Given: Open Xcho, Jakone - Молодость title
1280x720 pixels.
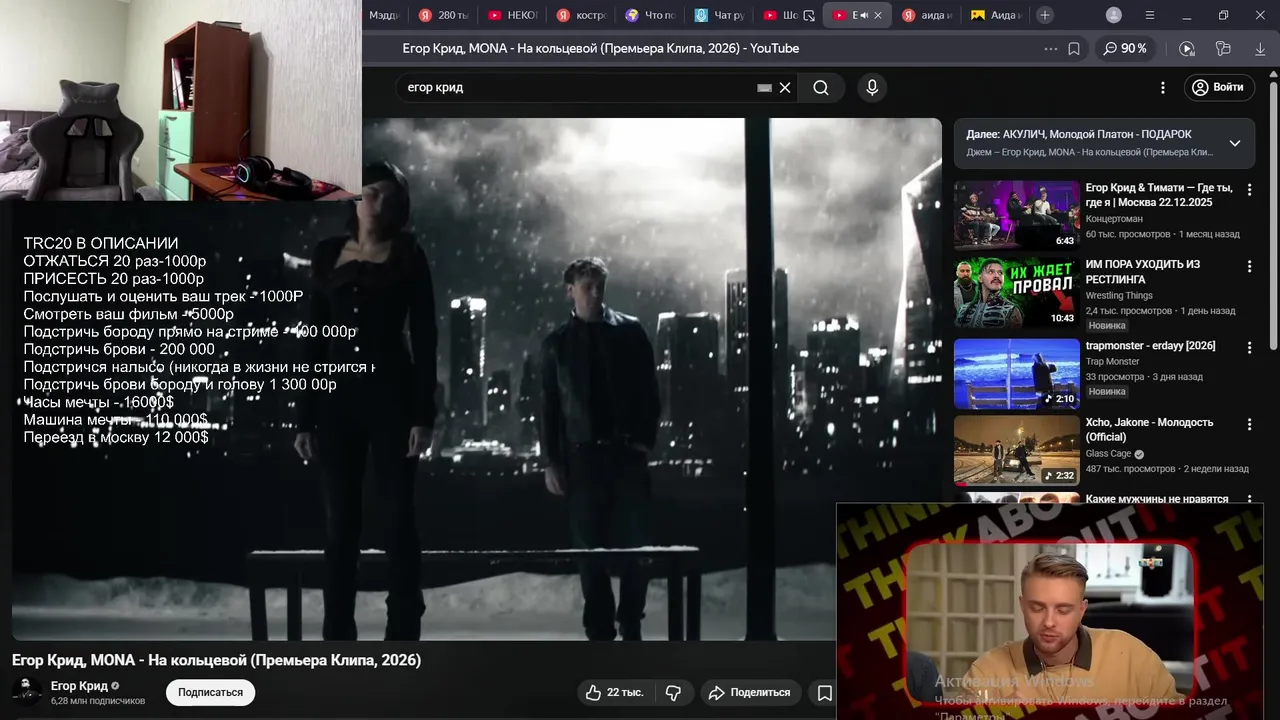Looking at the screenshot, I should [x=1150, y=430].
